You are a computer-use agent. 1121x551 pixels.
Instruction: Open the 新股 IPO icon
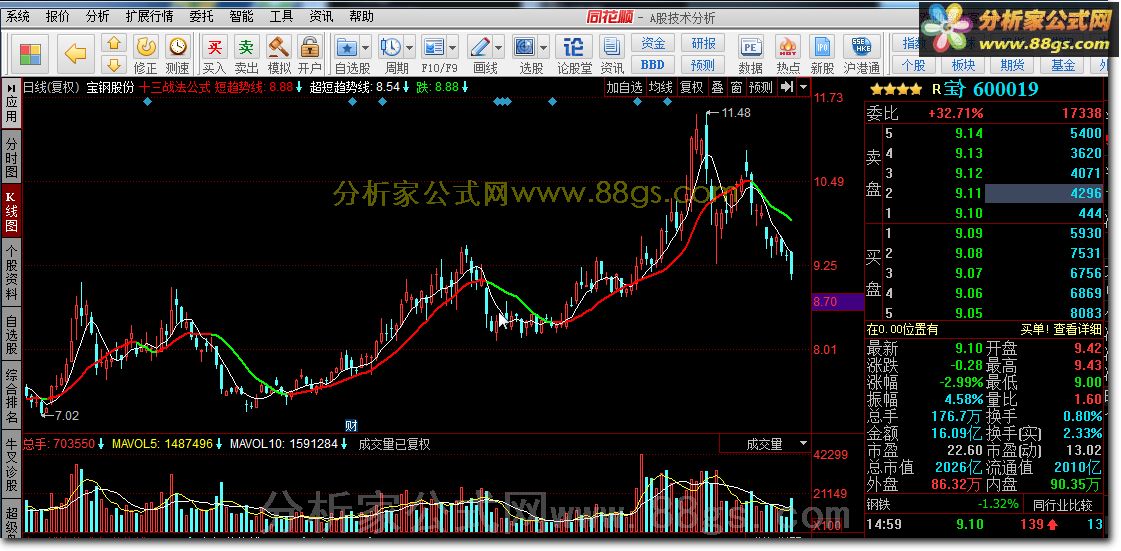822,54
